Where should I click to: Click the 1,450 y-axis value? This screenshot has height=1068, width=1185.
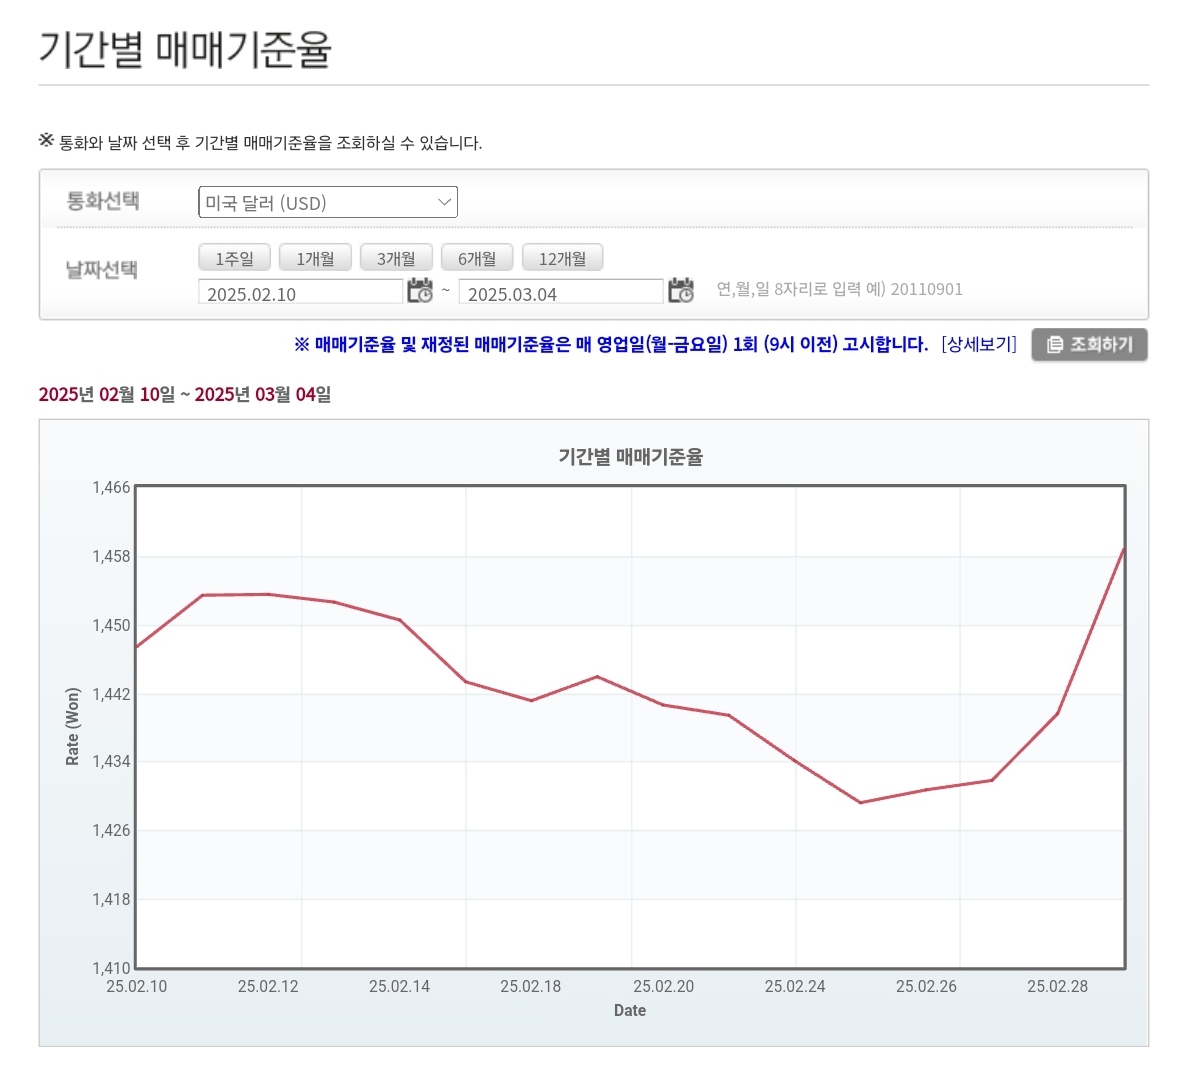[x=111, y=625]
